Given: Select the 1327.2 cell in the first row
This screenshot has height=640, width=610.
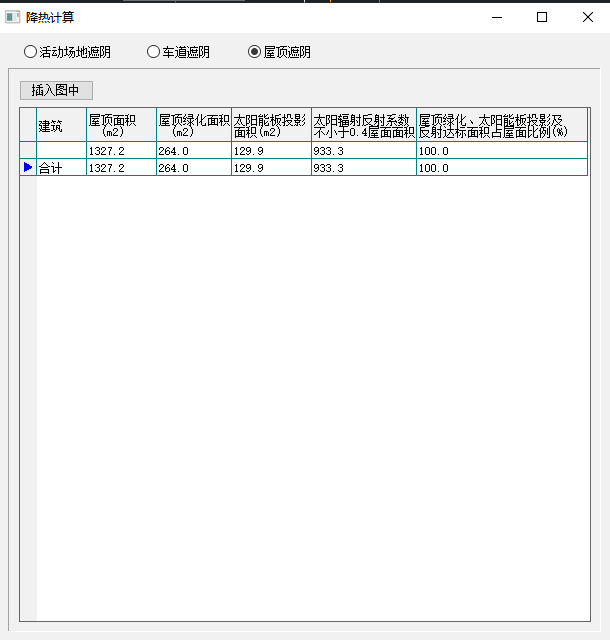Looking at the screenshot, I should click(x=121, y=151).
